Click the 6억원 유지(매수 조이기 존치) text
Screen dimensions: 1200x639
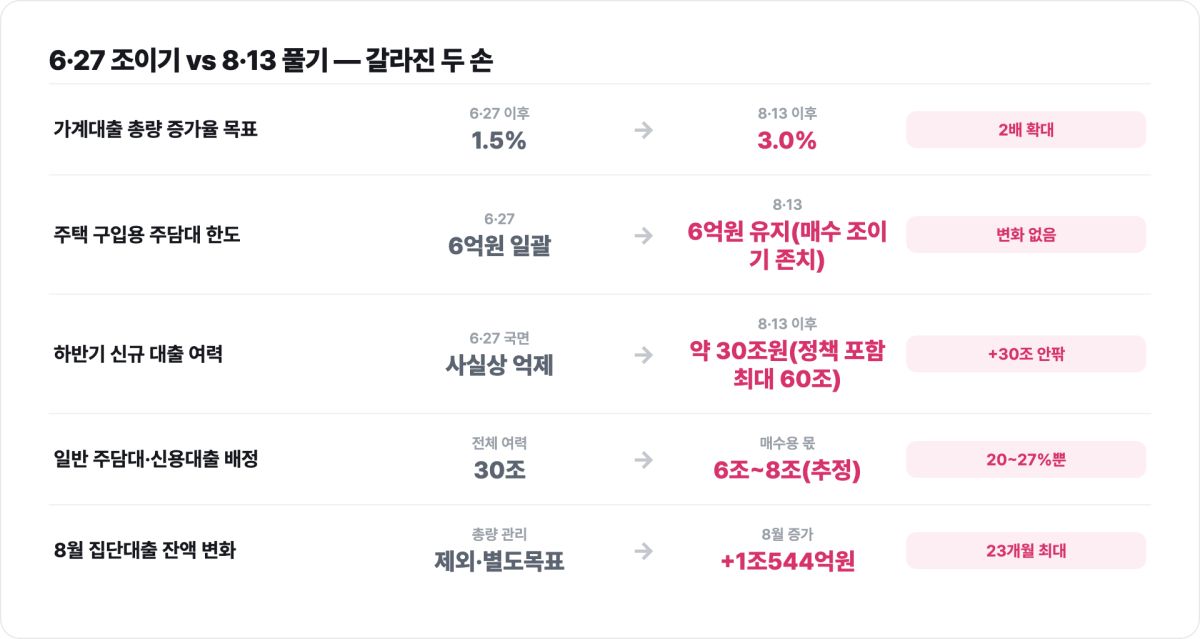(x=787, y=247)
